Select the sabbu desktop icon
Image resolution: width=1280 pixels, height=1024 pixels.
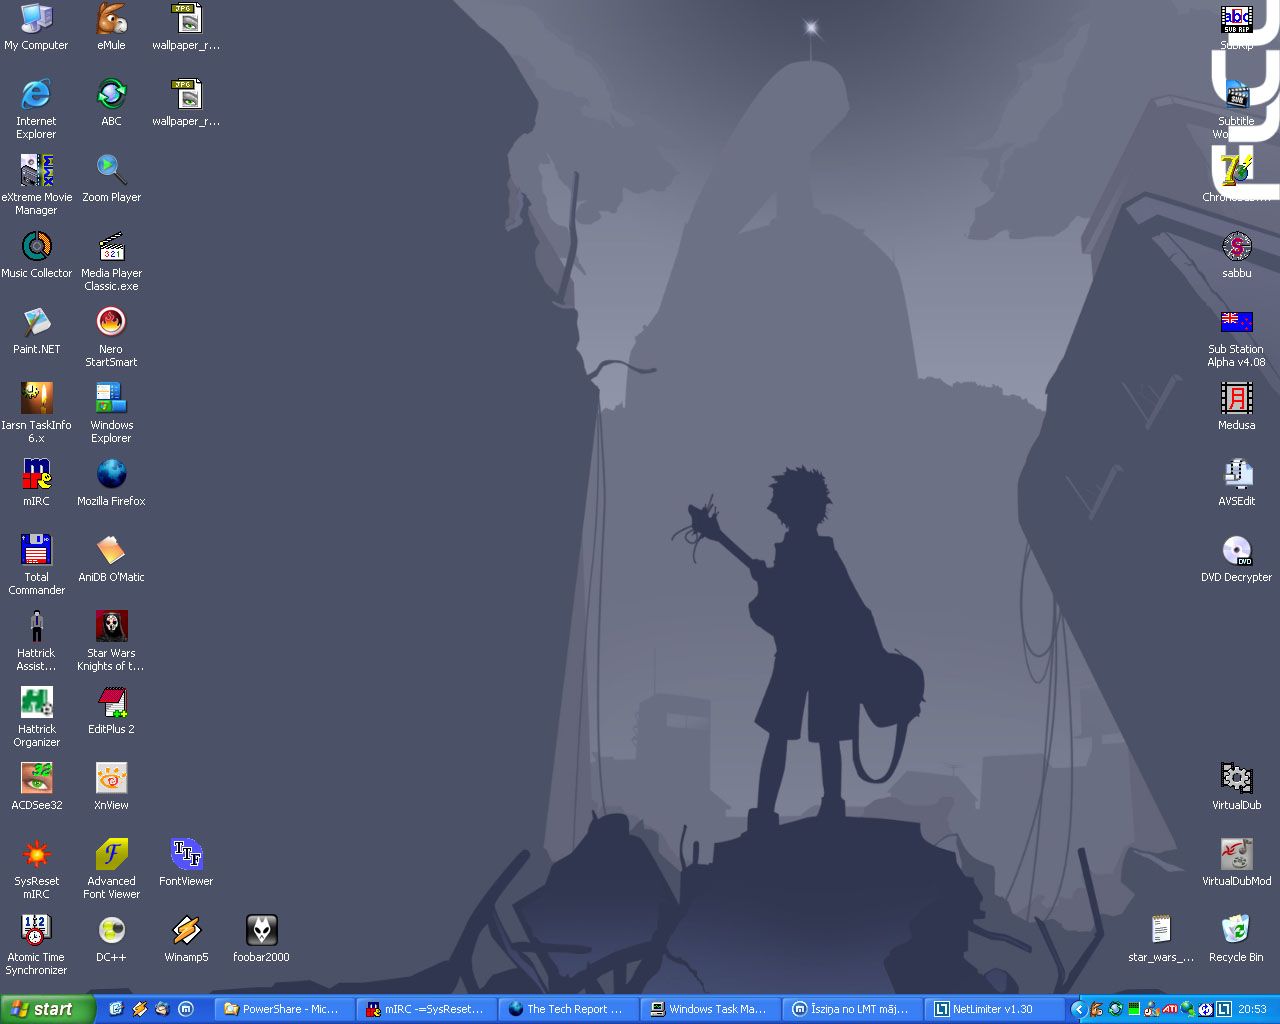point(1237,255)
